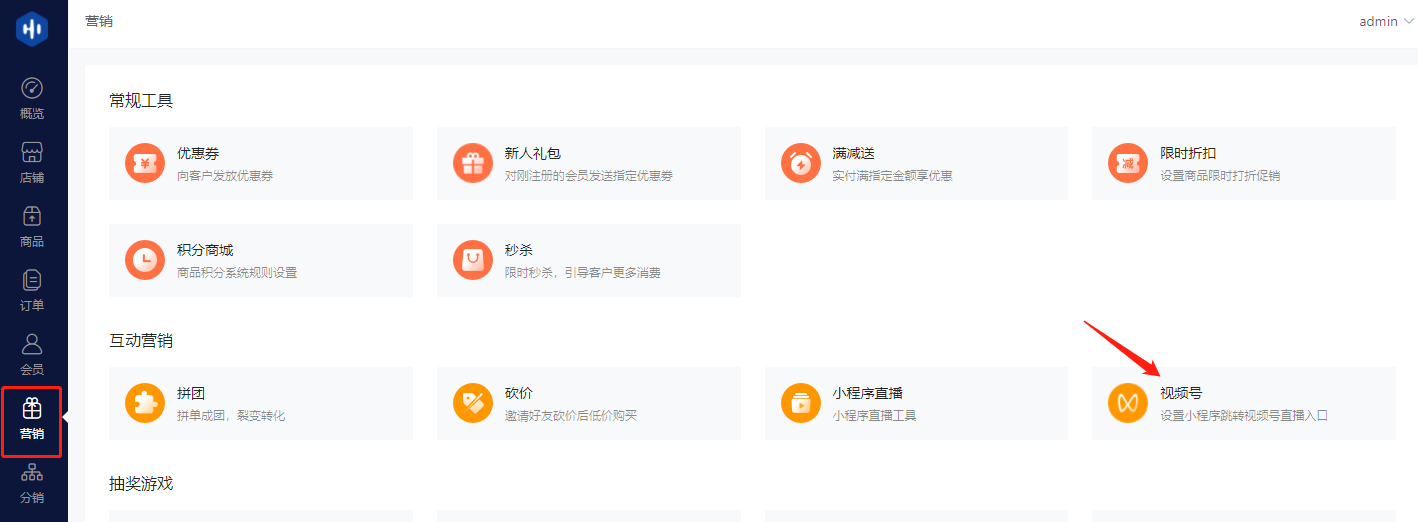The height and width of the screenshot is (522, 1418).
Task: Click description 邀请好友砍价后低价购买
Action: click(571, 416)
